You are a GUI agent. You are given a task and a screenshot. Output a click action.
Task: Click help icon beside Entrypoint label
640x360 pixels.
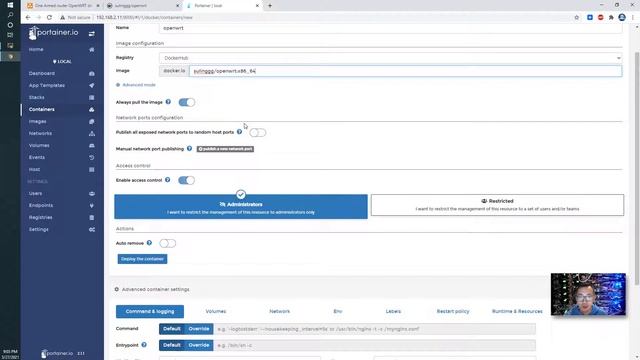coord(144,345)
